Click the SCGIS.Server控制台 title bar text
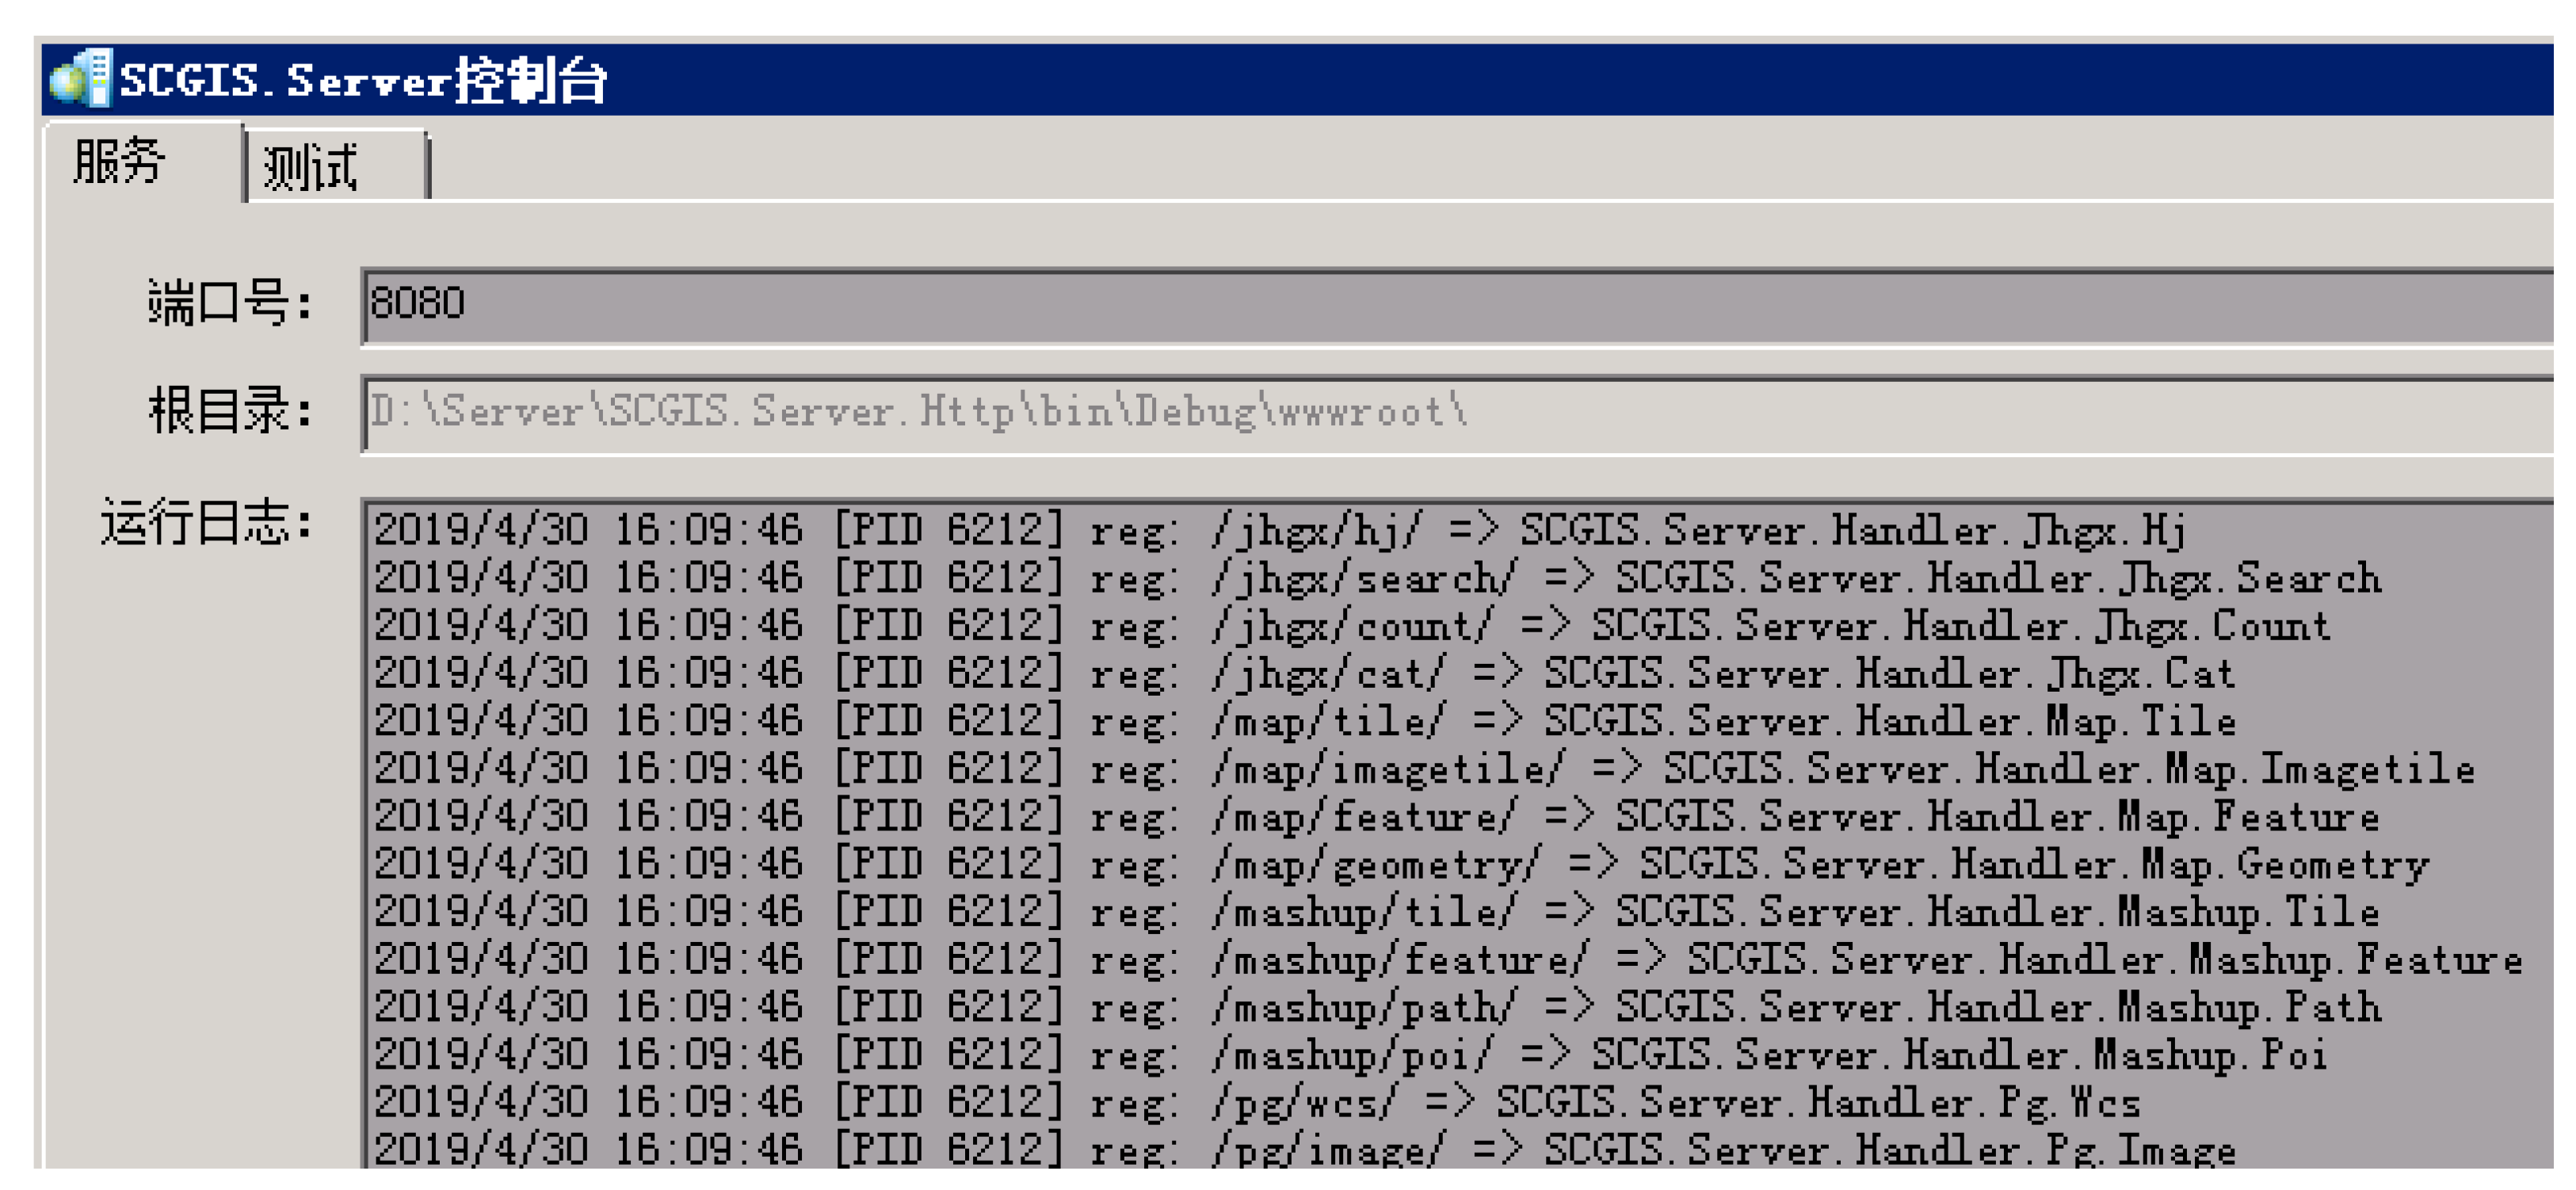Image resolution: width=2576 pixels, height=1190 pixels. 362,80
